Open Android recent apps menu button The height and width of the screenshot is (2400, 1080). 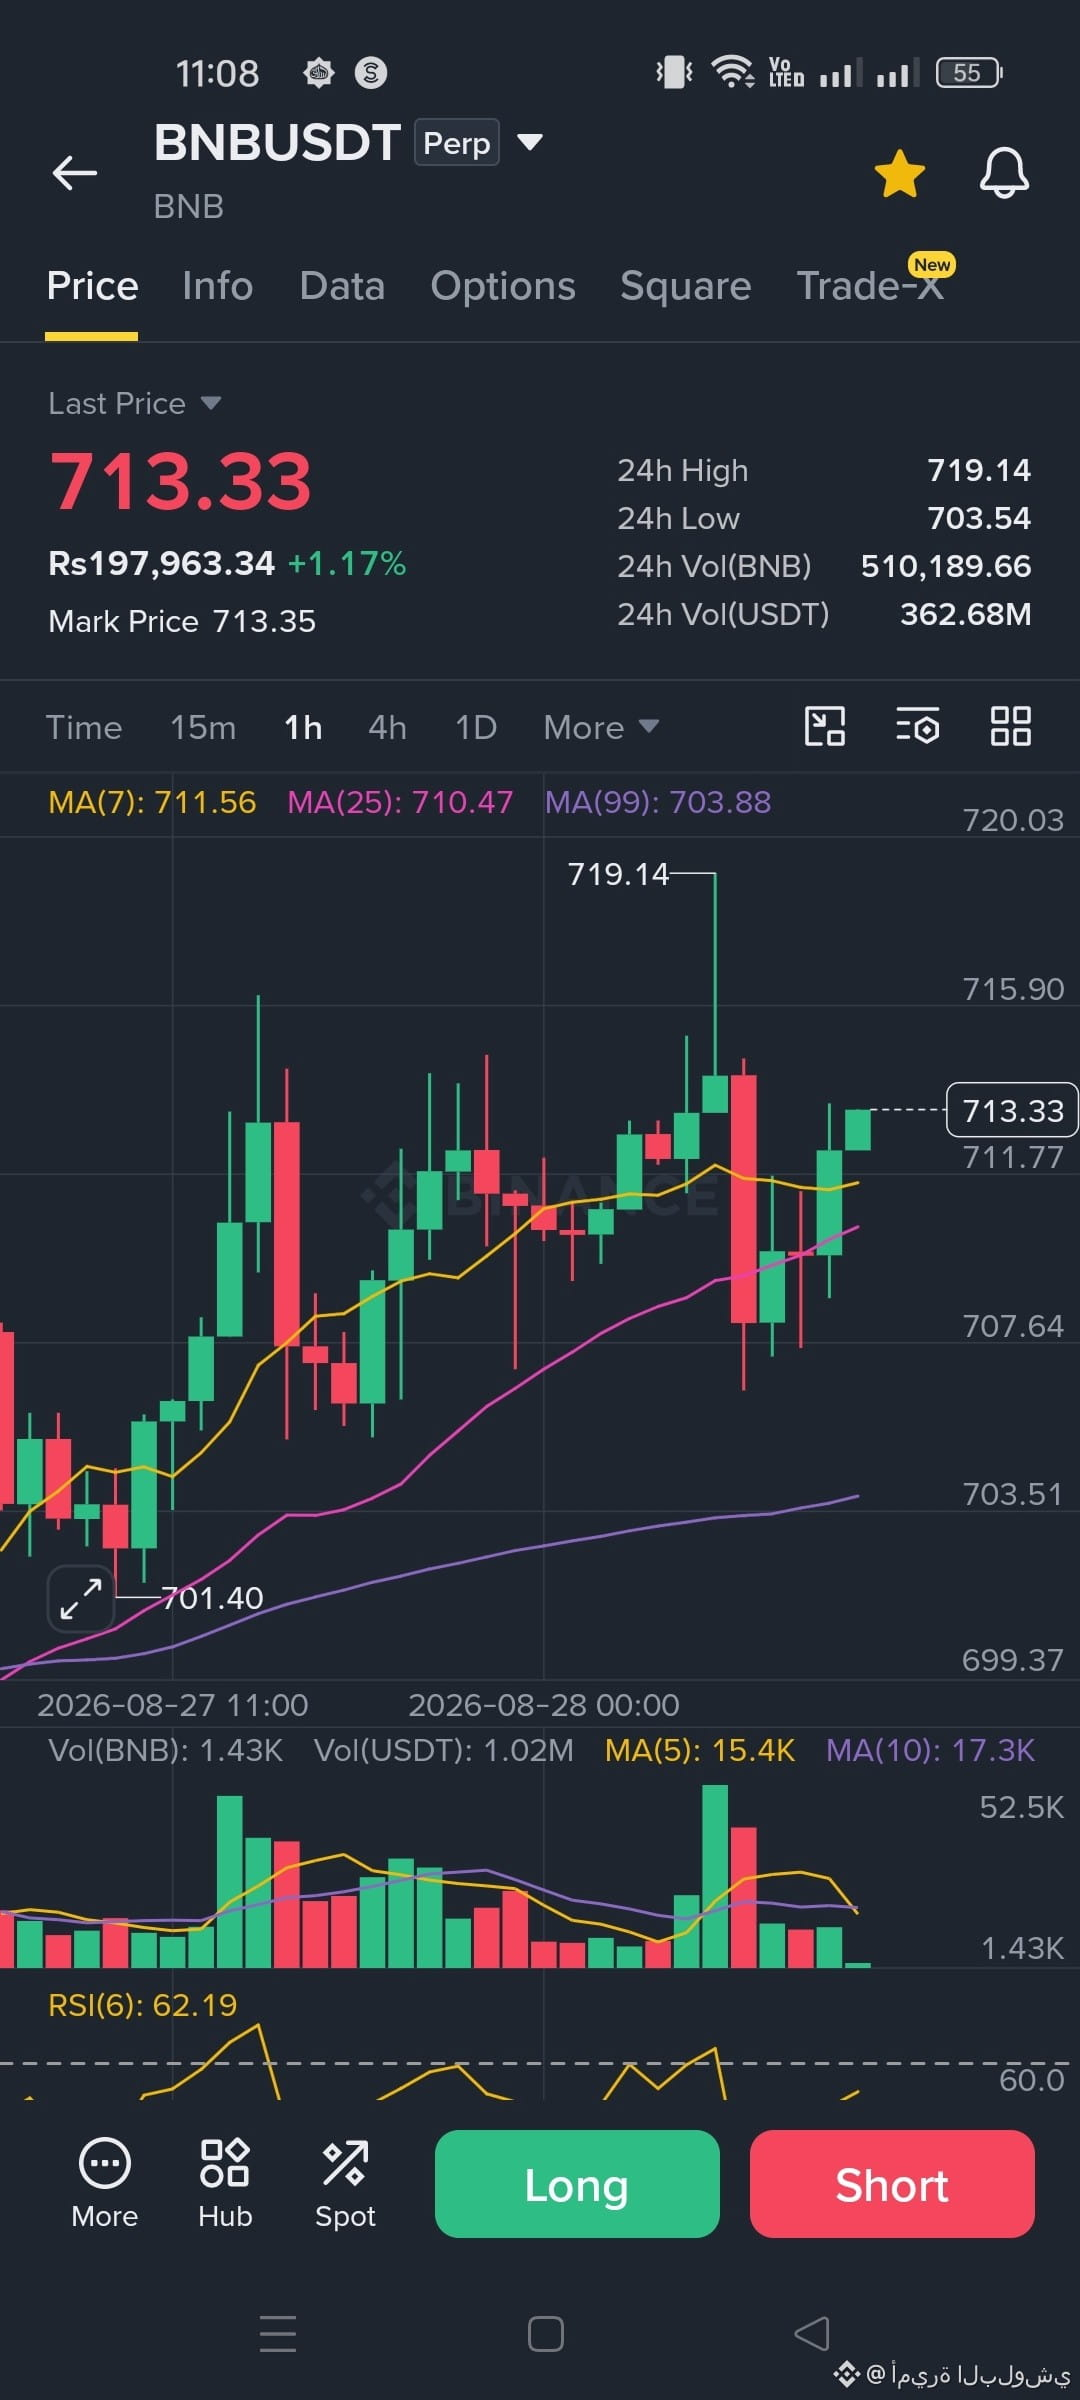[278, 2334]
